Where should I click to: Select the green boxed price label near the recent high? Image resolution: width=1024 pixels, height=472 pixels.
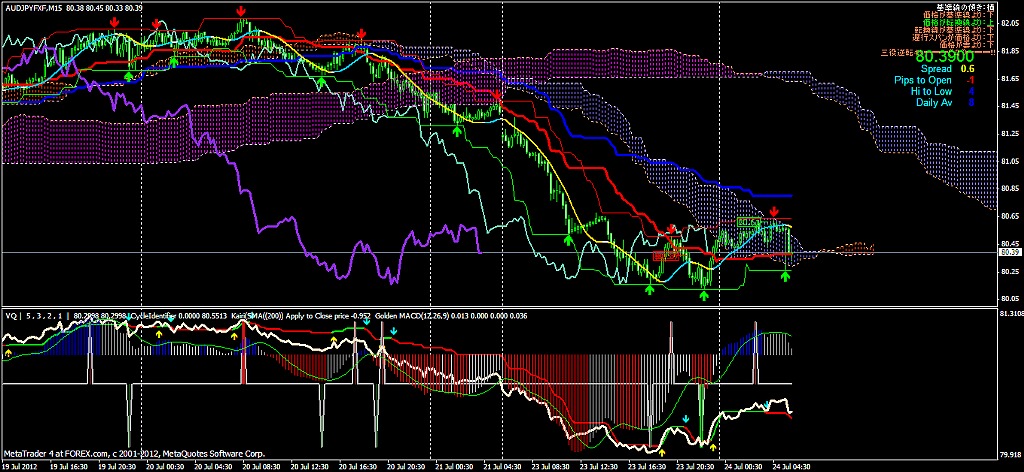[748, 222]
